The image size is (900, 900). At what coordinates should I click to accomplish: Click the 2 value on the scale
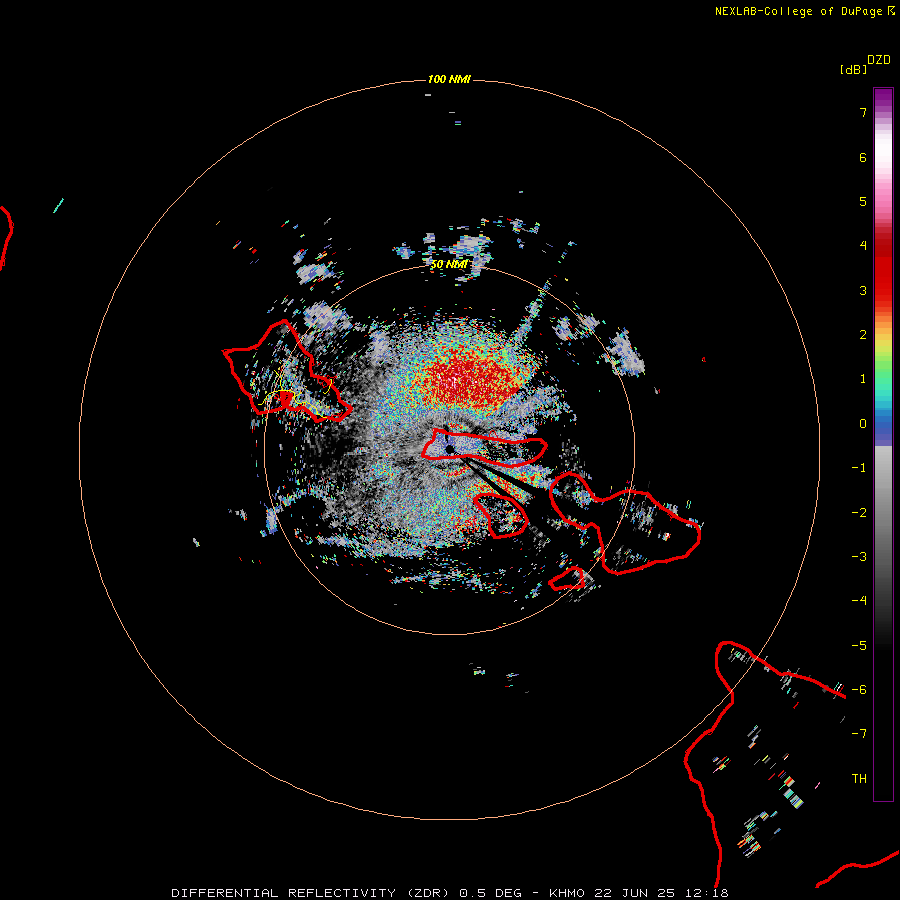(863, 335)
